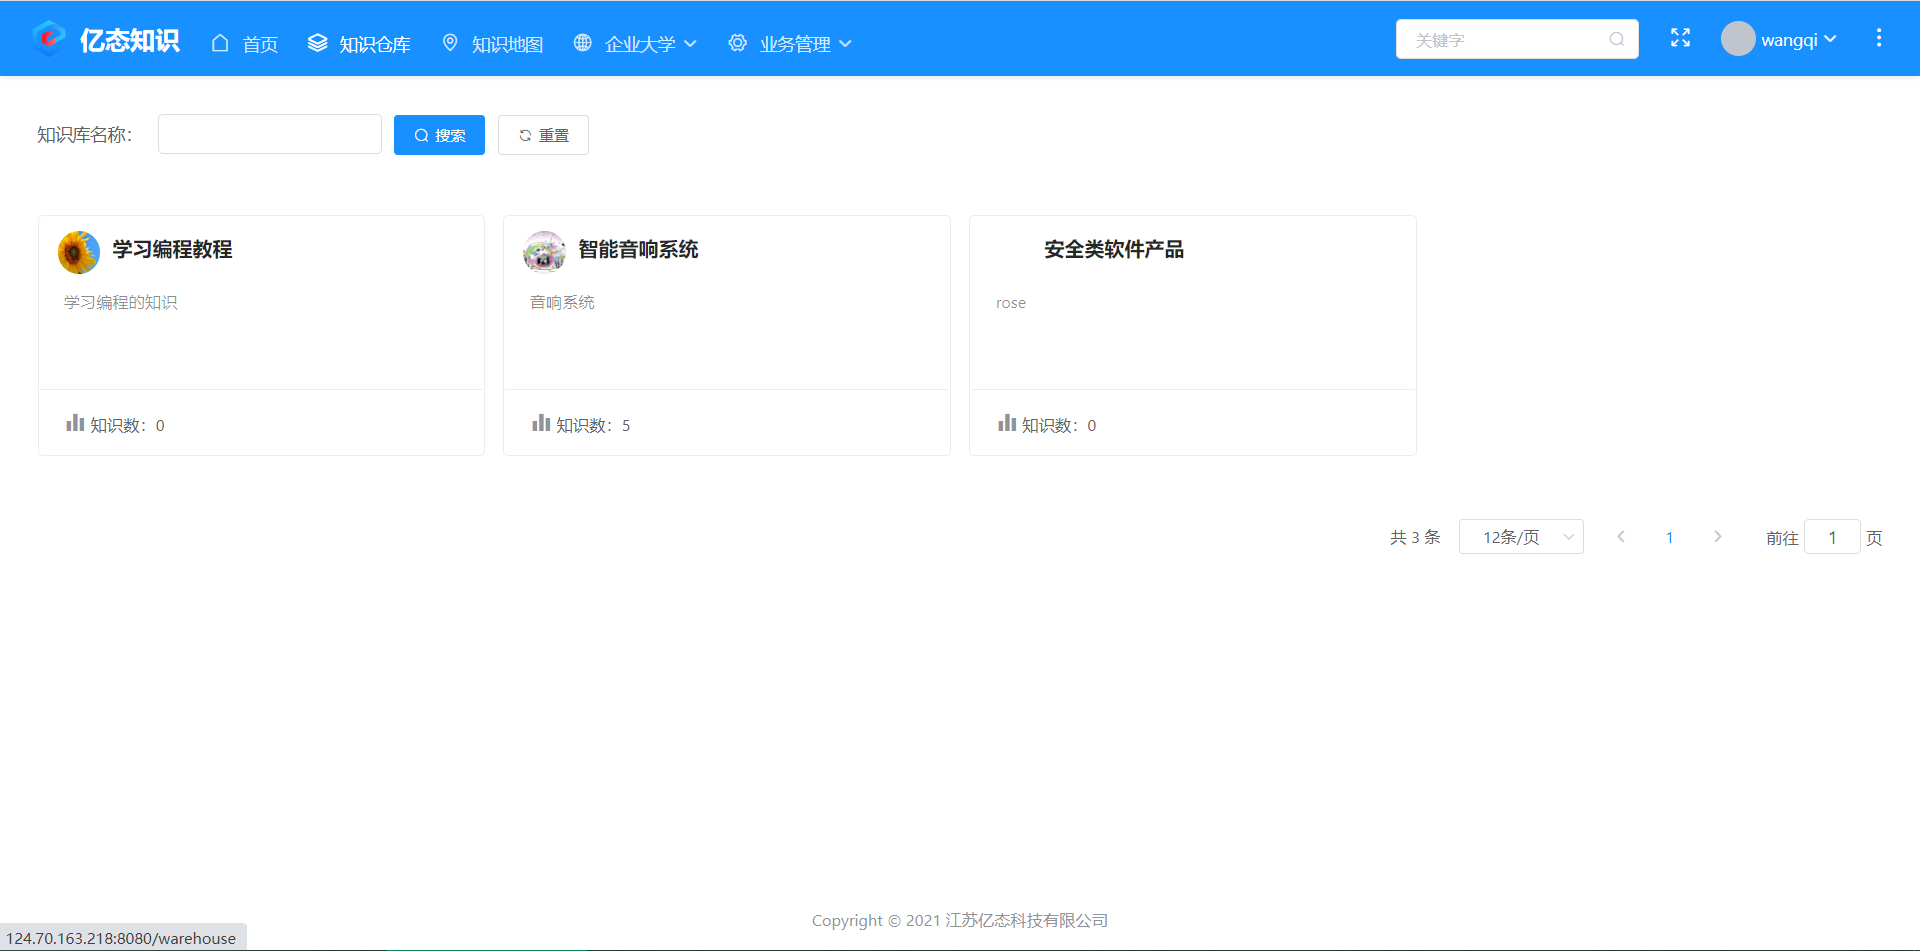Image resolution: width=1920 pixels, height=951 pixels.
Task: Expand the 企业大学 dropdown menu
Action: [636, 44]
